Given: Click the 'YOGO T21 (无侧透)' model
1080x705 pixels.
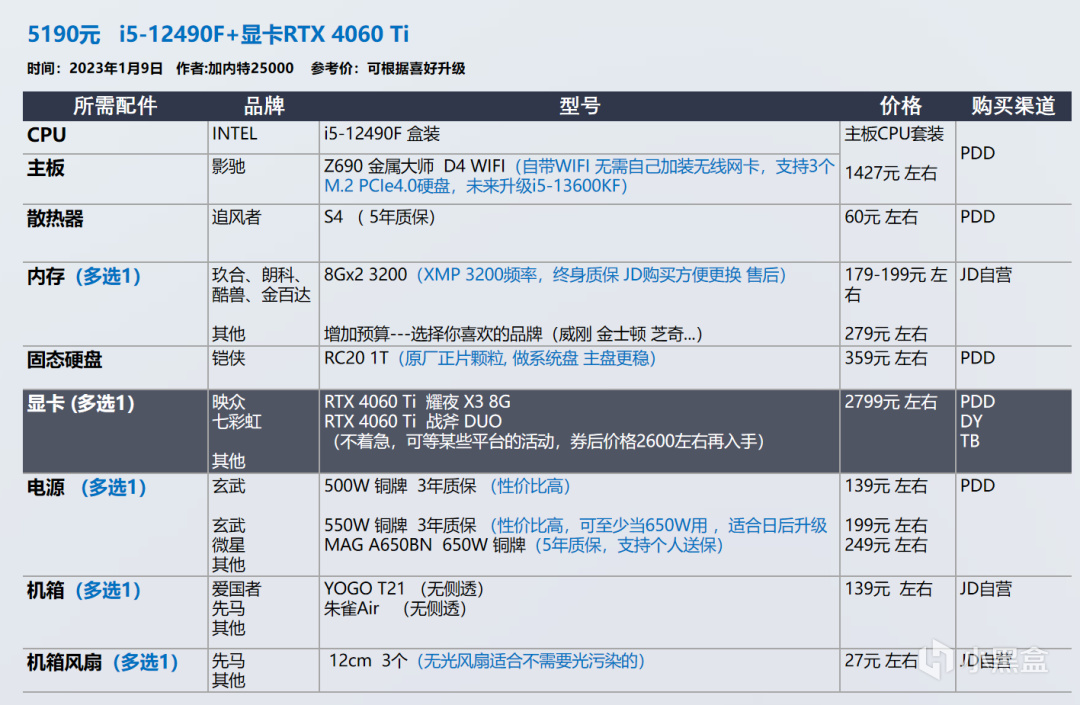Looking at the screenshot, I should (404, 589).
